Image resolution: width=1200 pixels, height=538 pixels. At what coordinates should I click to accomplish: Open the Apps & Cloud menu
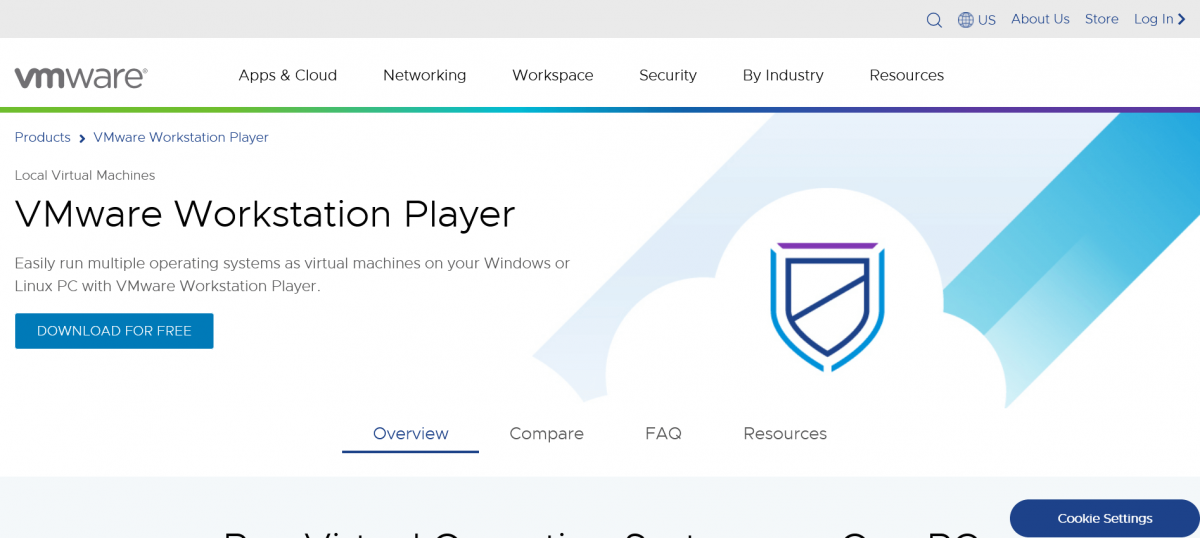[x=287, y=75]
